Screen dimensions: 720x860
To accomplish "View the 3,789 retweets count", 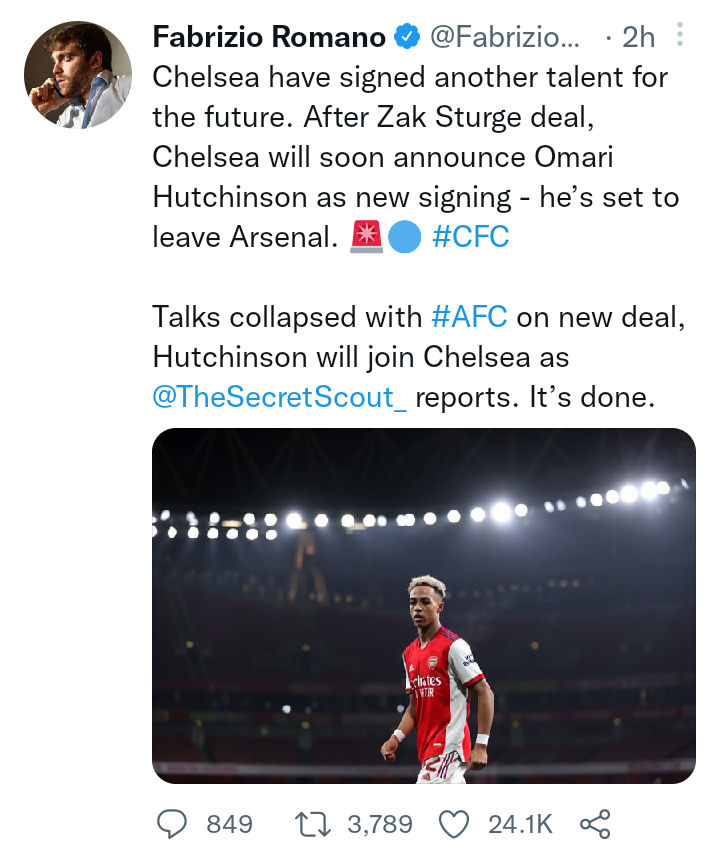I will pos(380,824).
